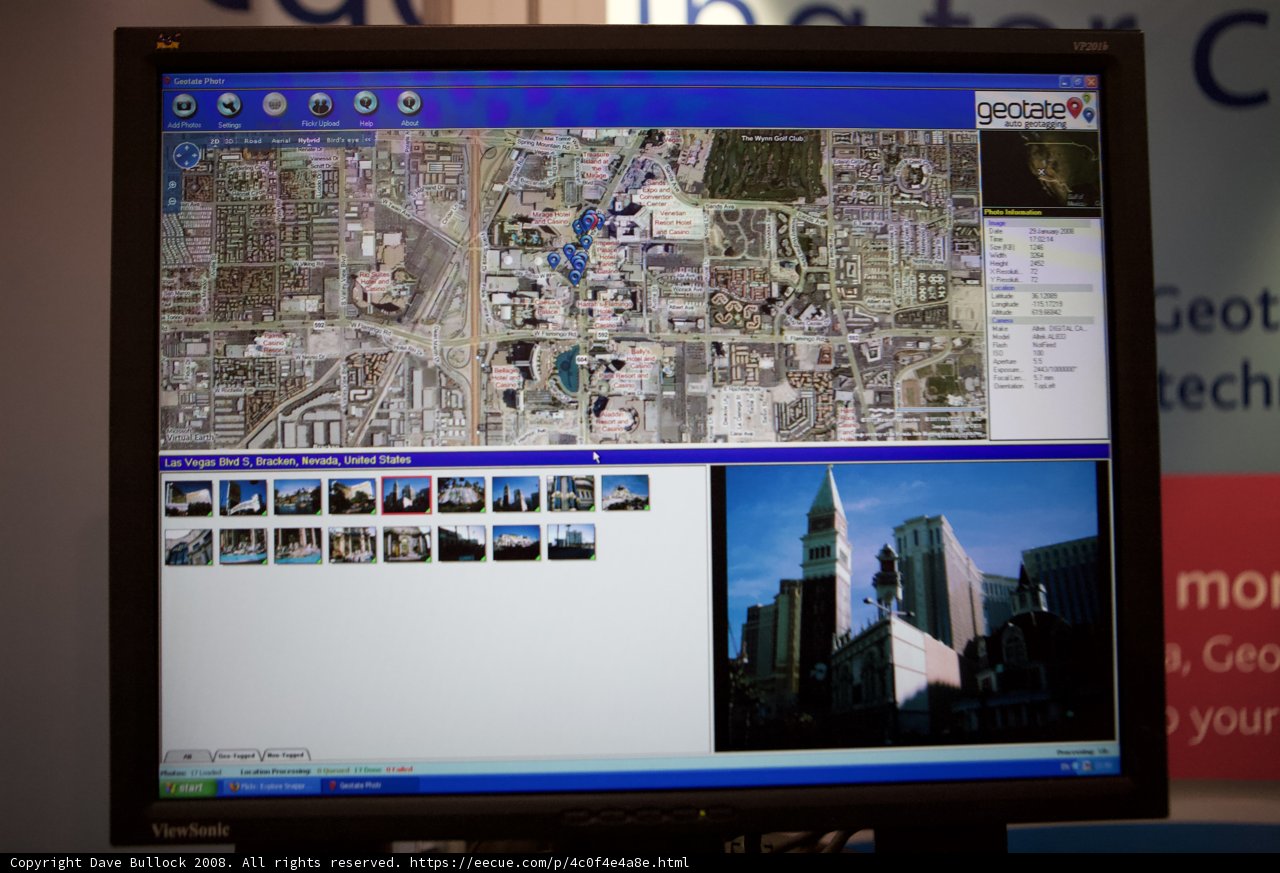Click the large preview photo of the tower
Image resolution: width=1280 pixels, height=873 pixels.
tap(912, 606)
